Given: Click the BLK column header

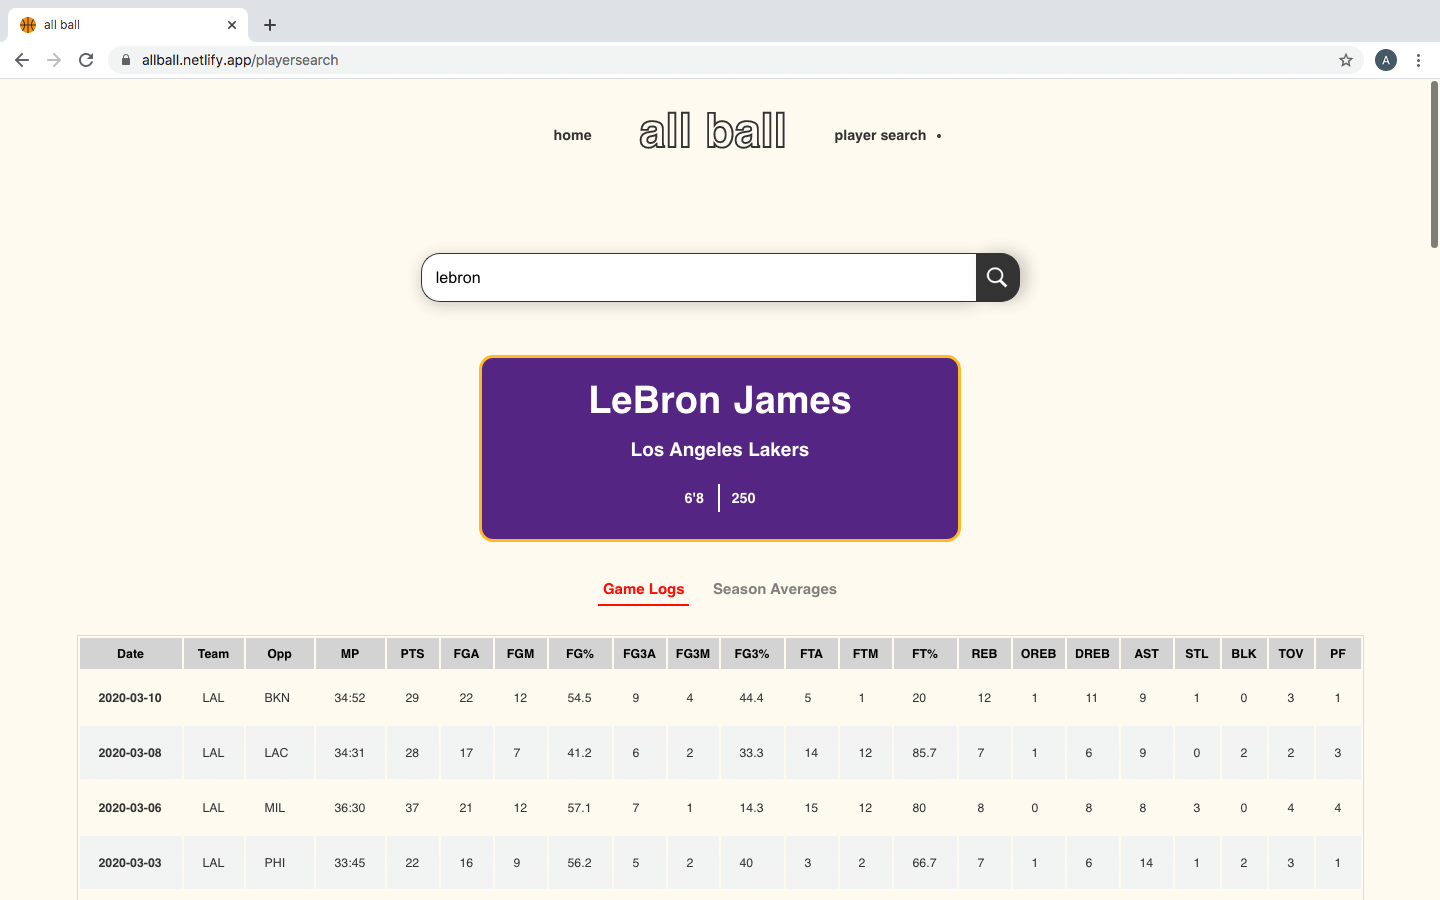Looking at the screenshot, I should (x=1244, y=654).
